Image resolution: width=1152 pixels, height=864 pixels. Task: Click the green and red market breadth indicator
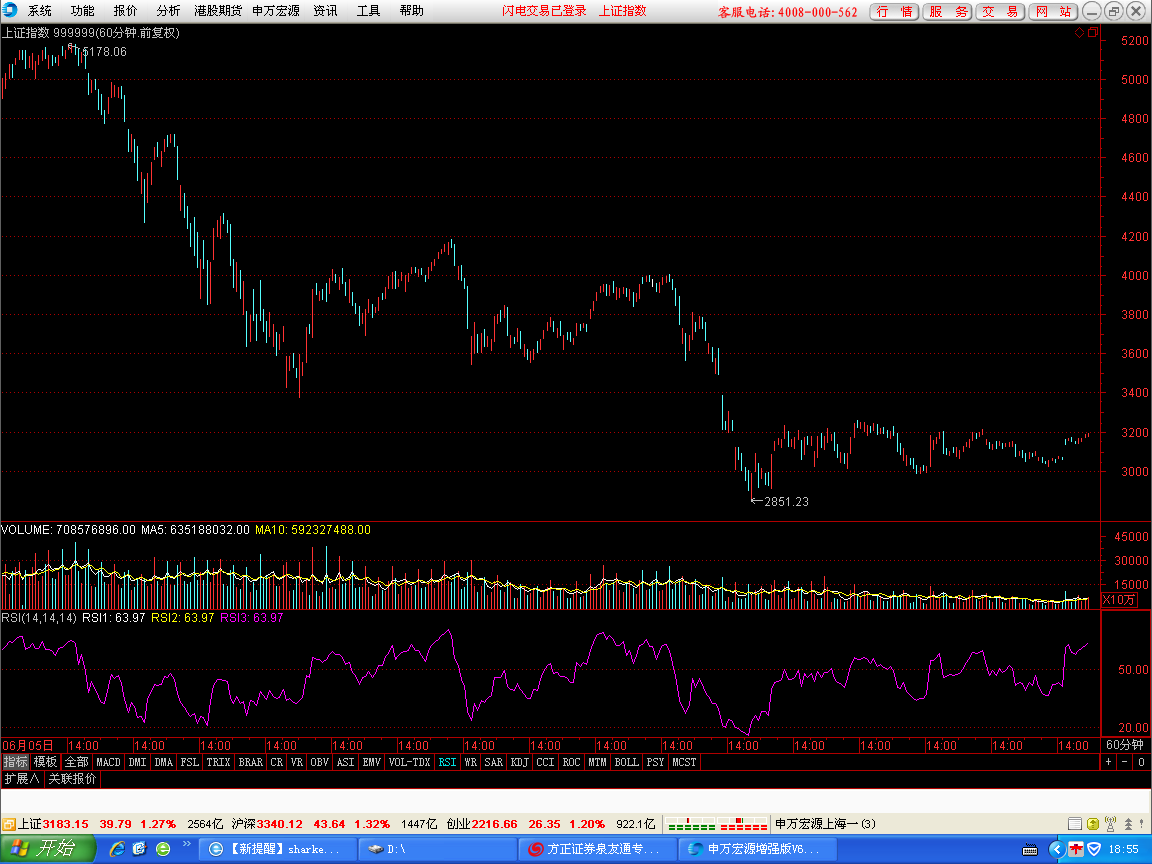click(x=716, y=824)
